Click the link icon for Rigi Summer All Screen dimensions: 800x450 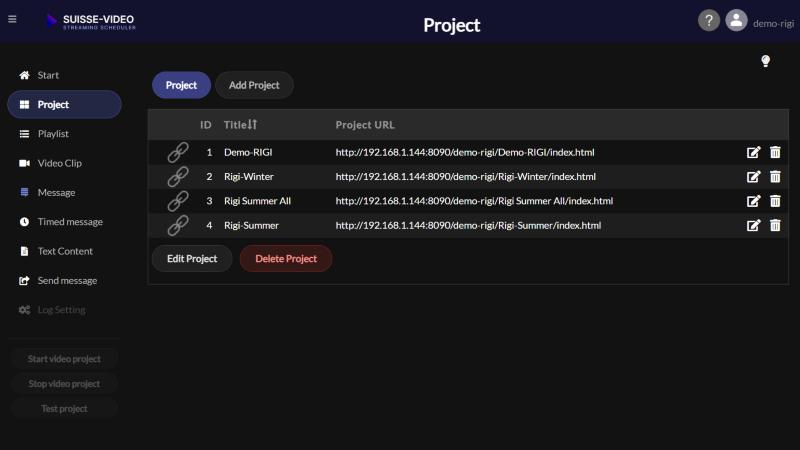(178, 201)
